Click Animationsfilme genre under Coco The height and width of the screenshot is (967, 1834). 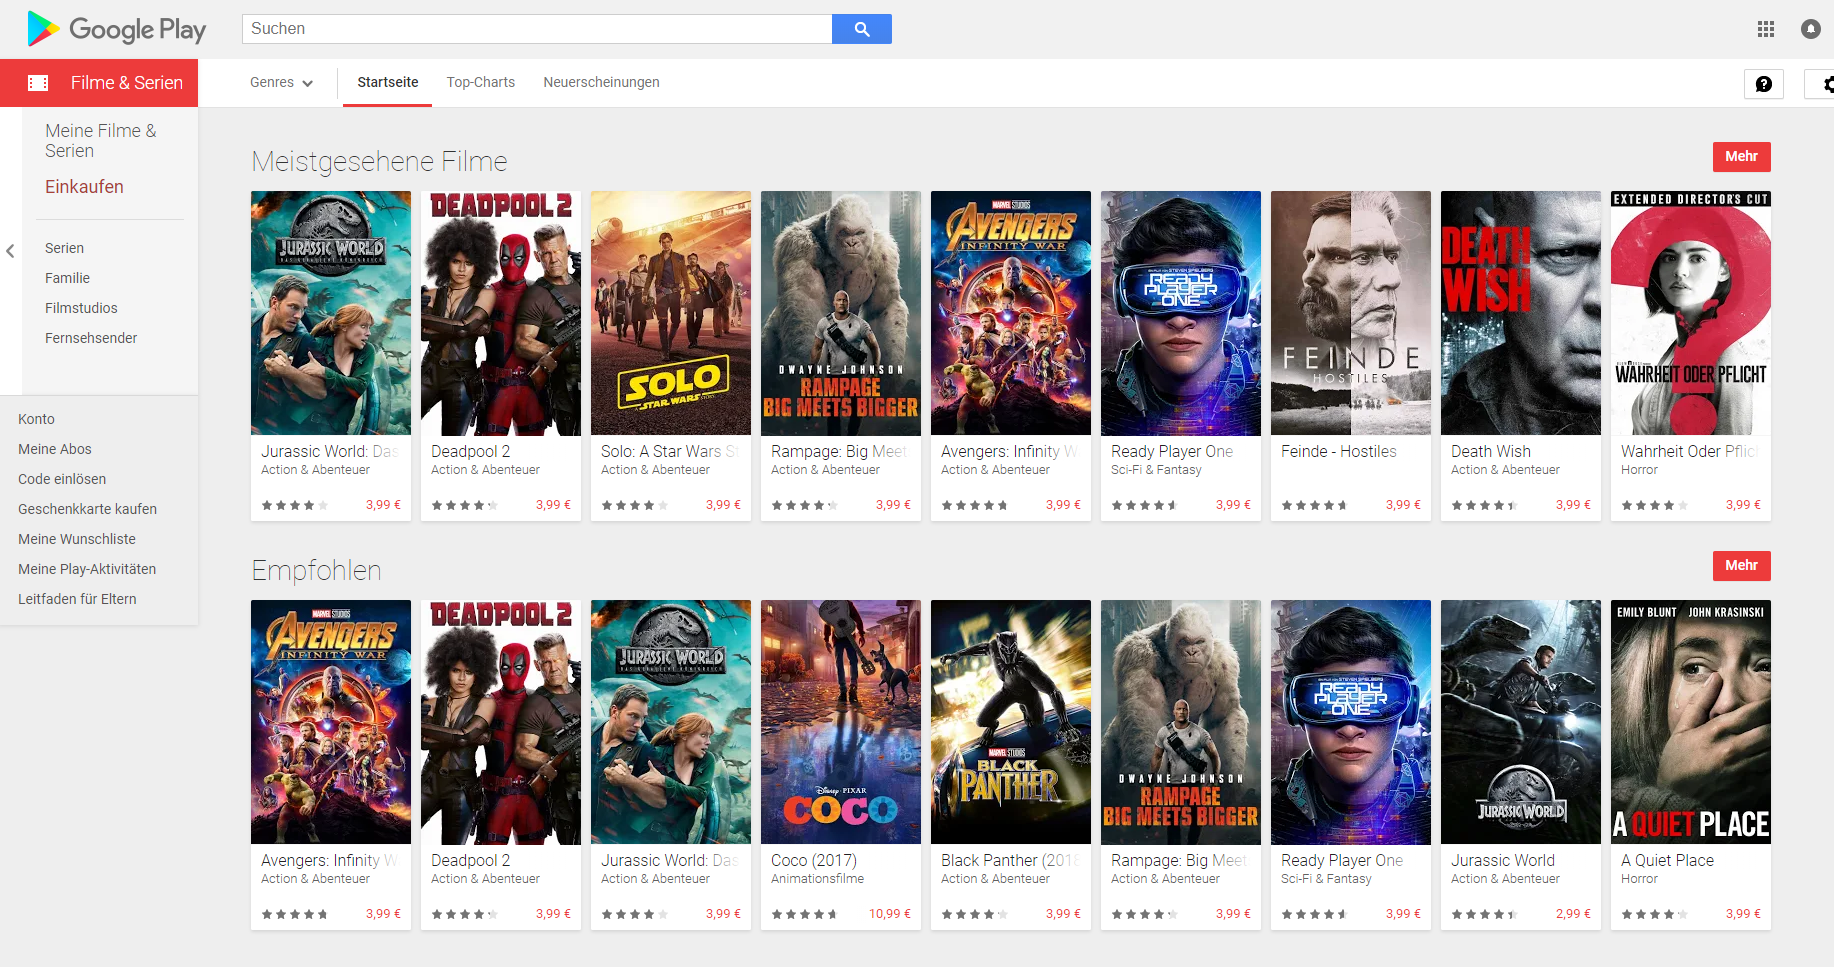[817, 879]
